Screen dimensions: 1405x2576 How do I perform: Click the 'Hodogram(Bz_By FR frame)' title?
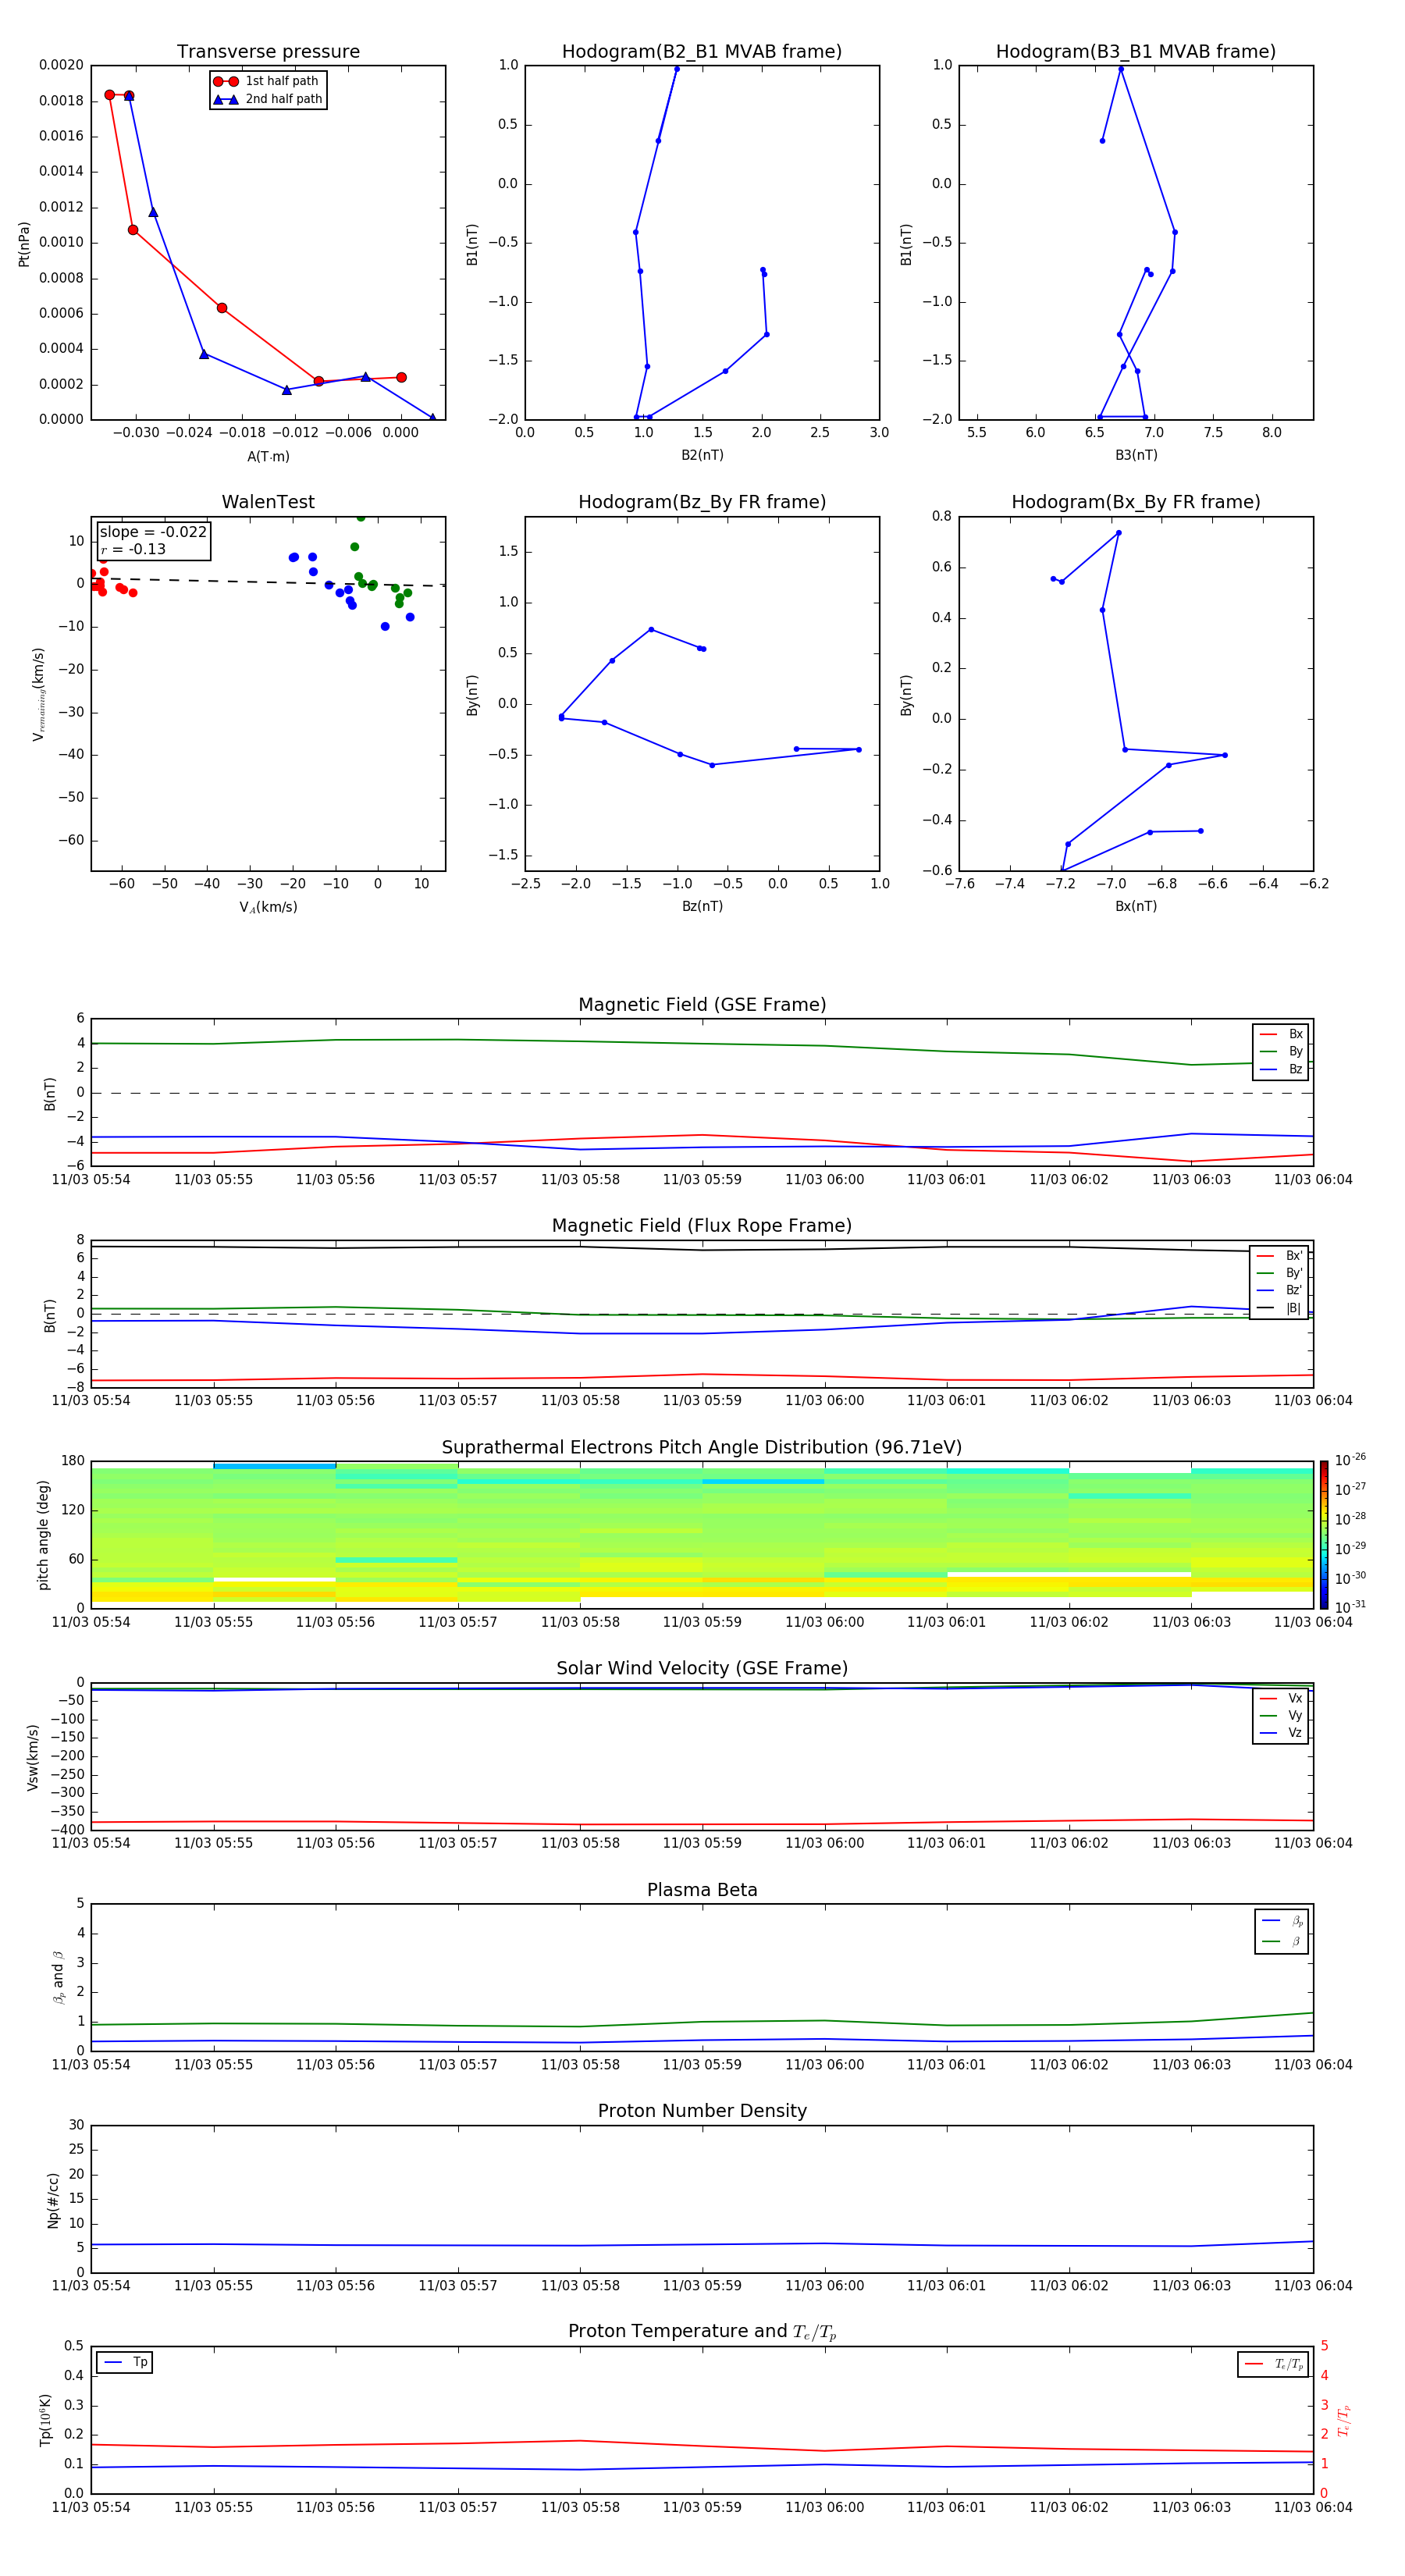[702, 502]
